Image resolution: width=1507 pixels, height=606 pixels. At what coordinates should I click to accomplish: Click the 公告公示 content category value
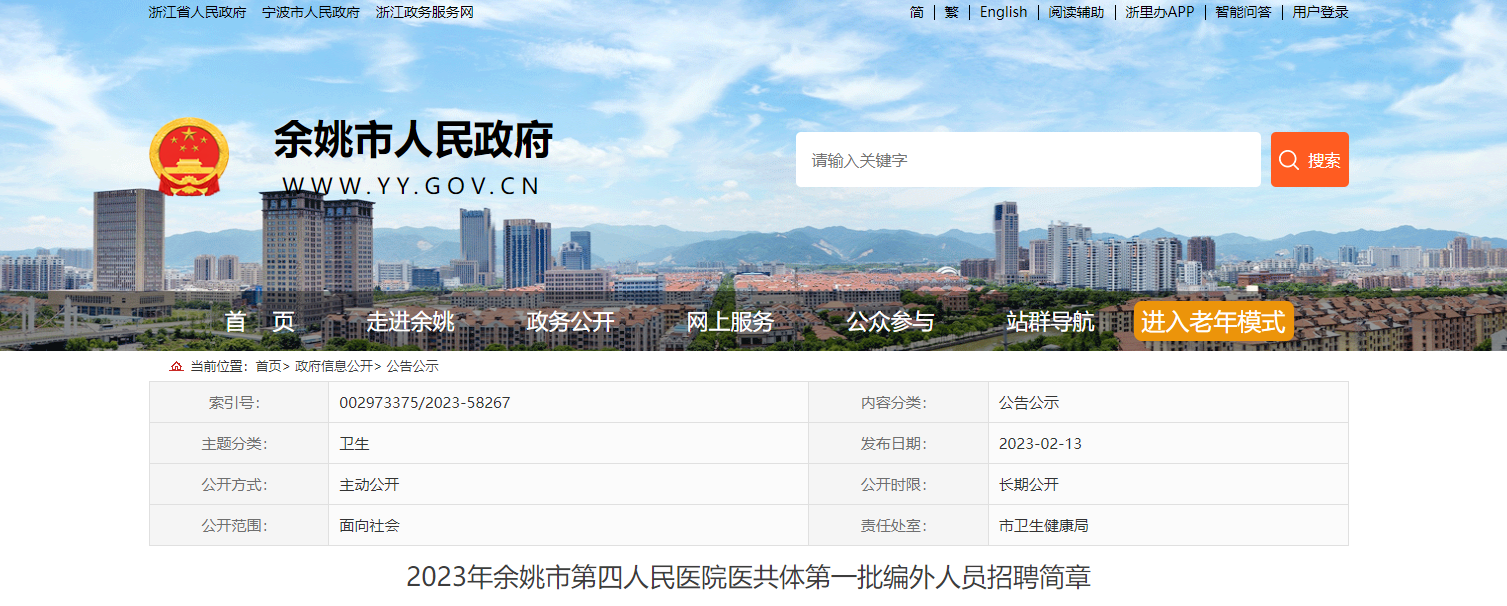pos(1028,403)
